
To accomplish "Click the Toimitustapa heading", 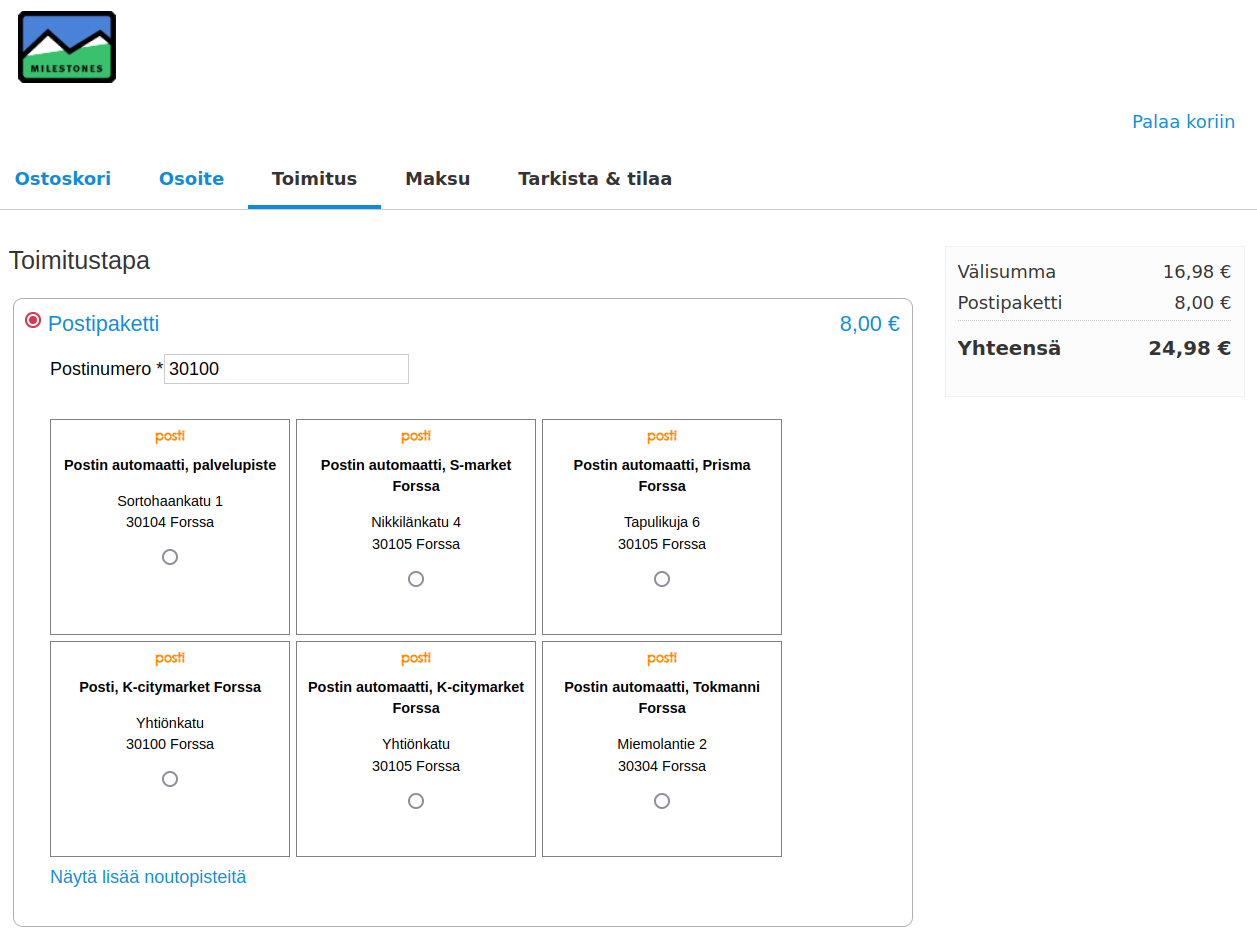I will coord(80,261).
